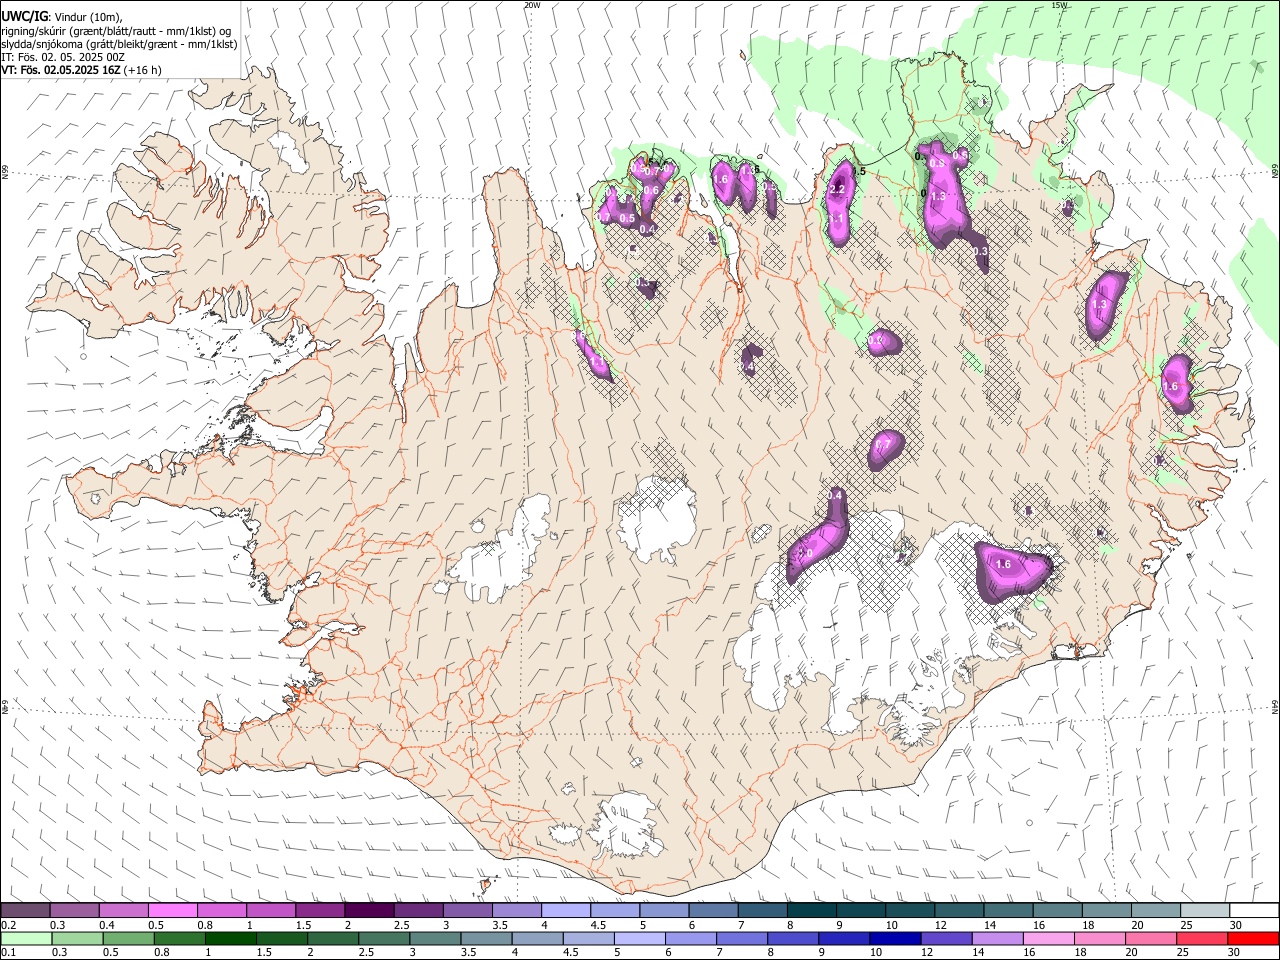
Task: Click the bottom-row light green swatch labeled 0.1
Action: [x=25, y=938]
